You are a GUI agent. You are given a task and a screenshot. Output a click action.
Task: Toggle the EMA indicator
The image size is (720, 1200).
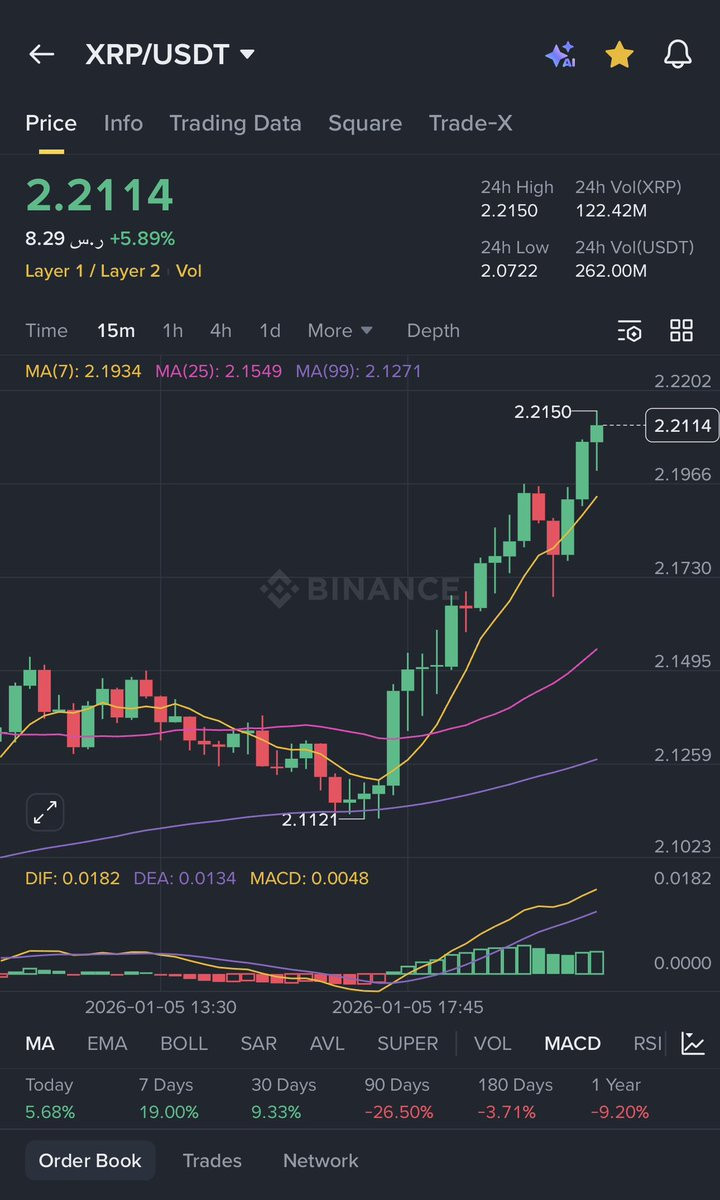[107, 1044]
